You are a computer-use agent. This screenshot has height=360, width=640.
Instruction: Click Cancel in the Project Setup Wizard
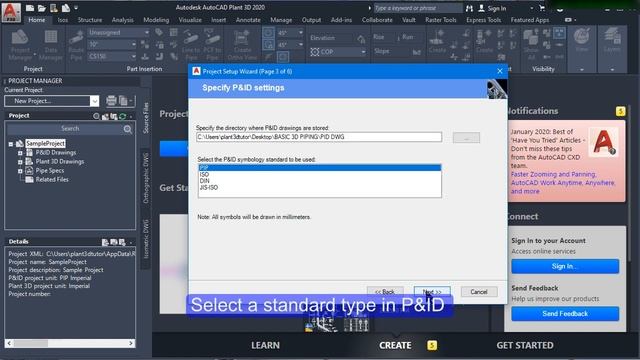click(479, 292)
